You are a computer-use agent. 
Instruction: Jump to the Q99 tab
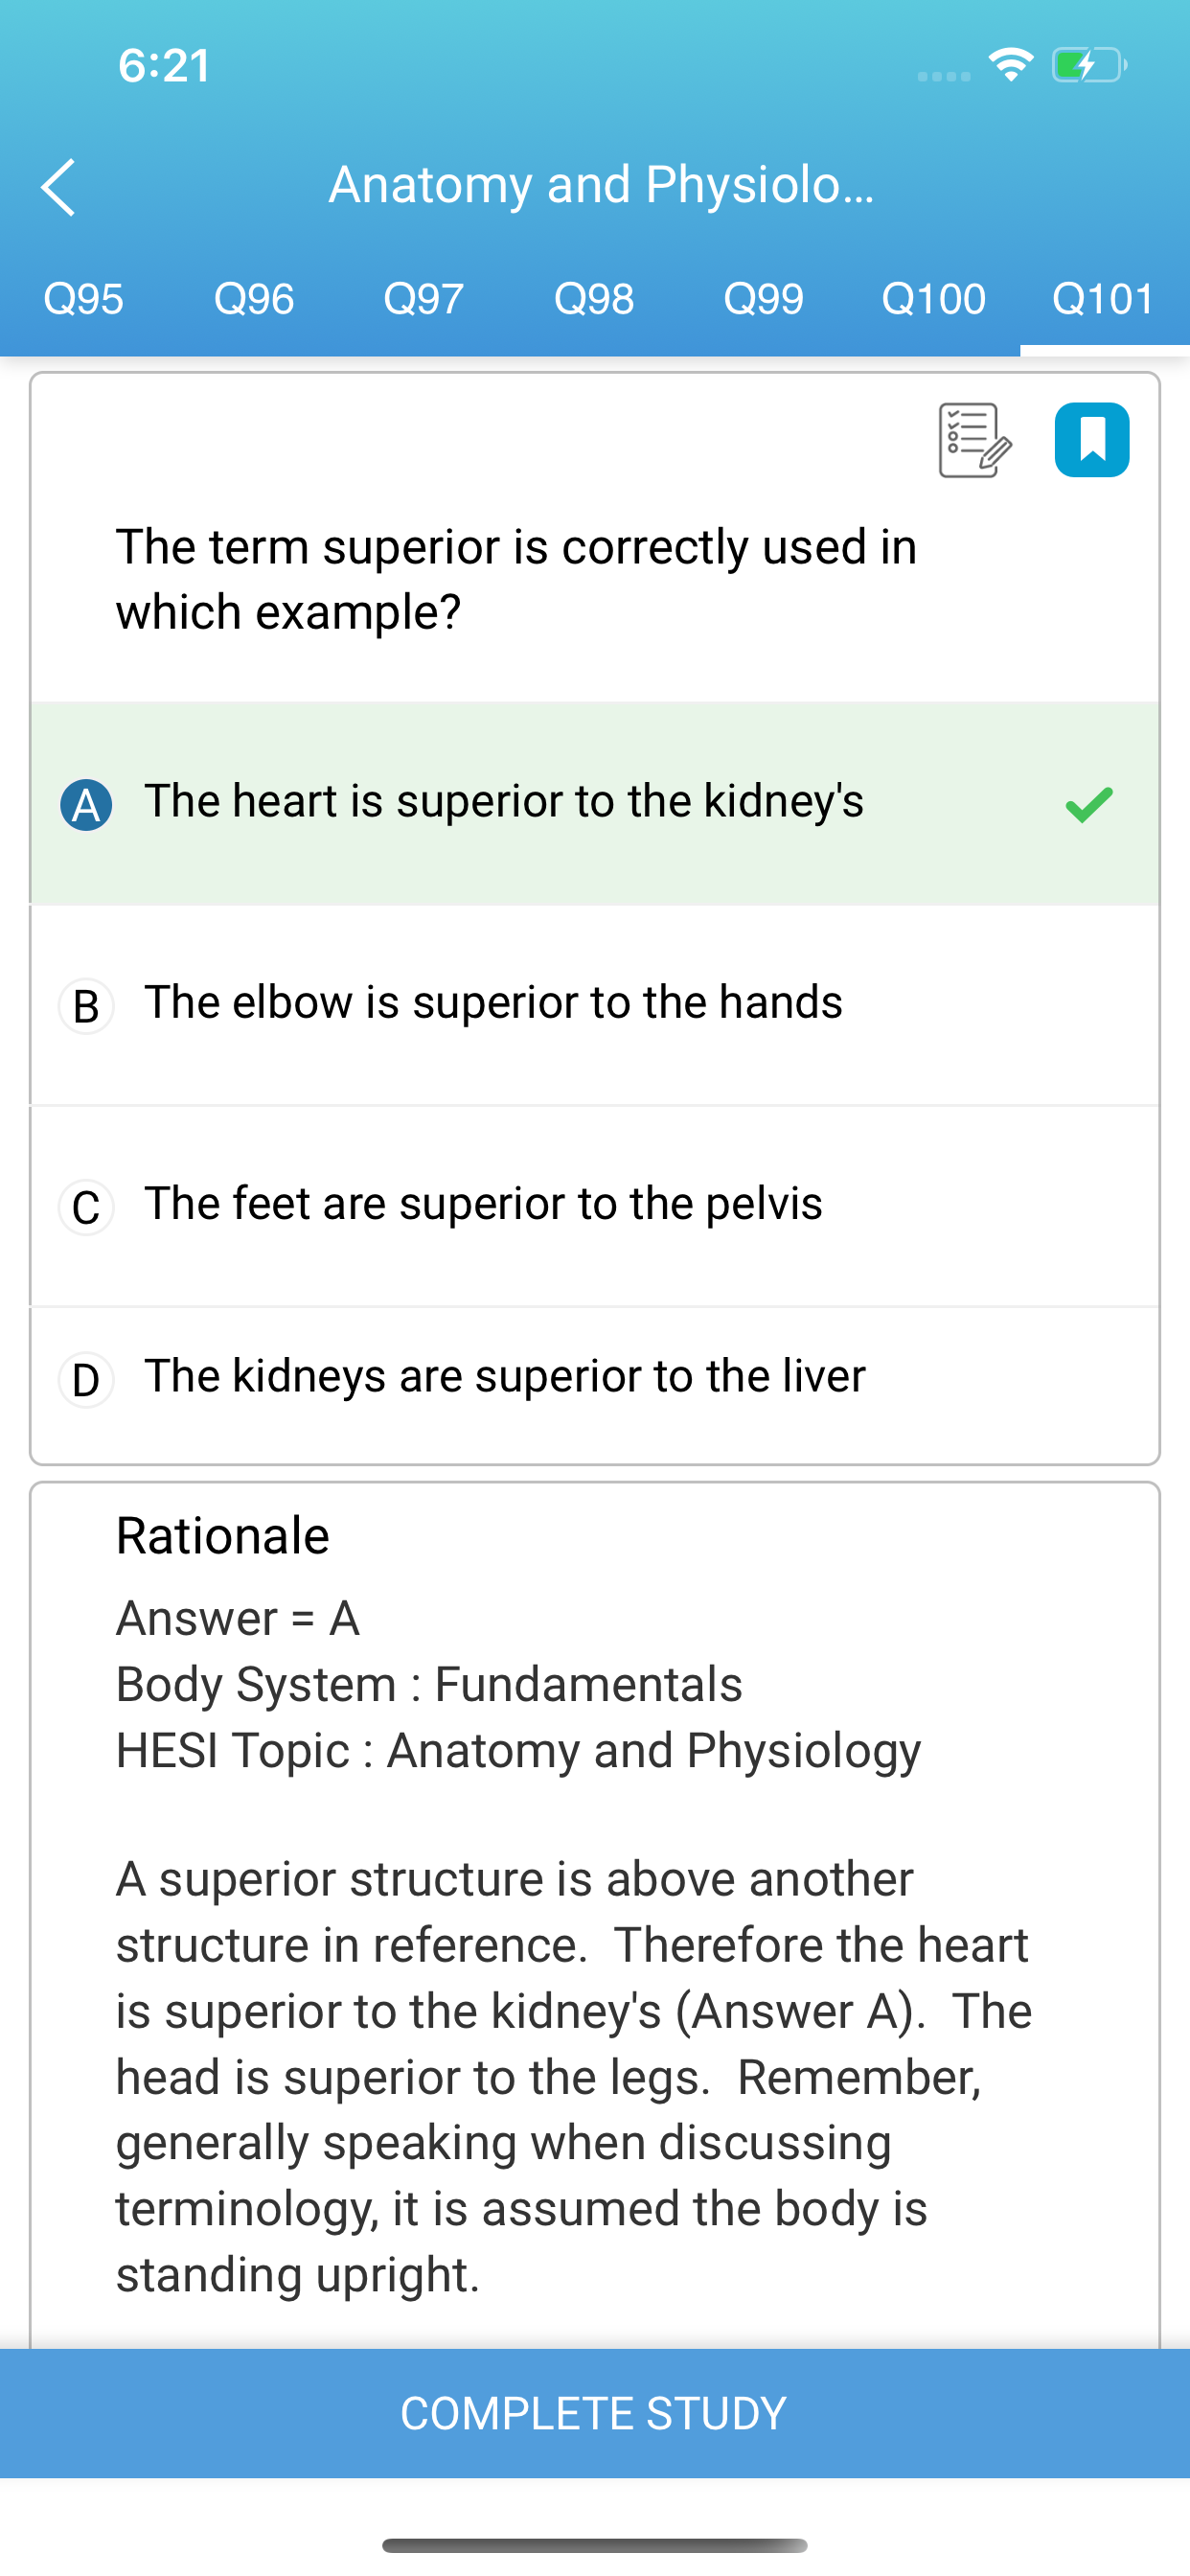point(764,299)
